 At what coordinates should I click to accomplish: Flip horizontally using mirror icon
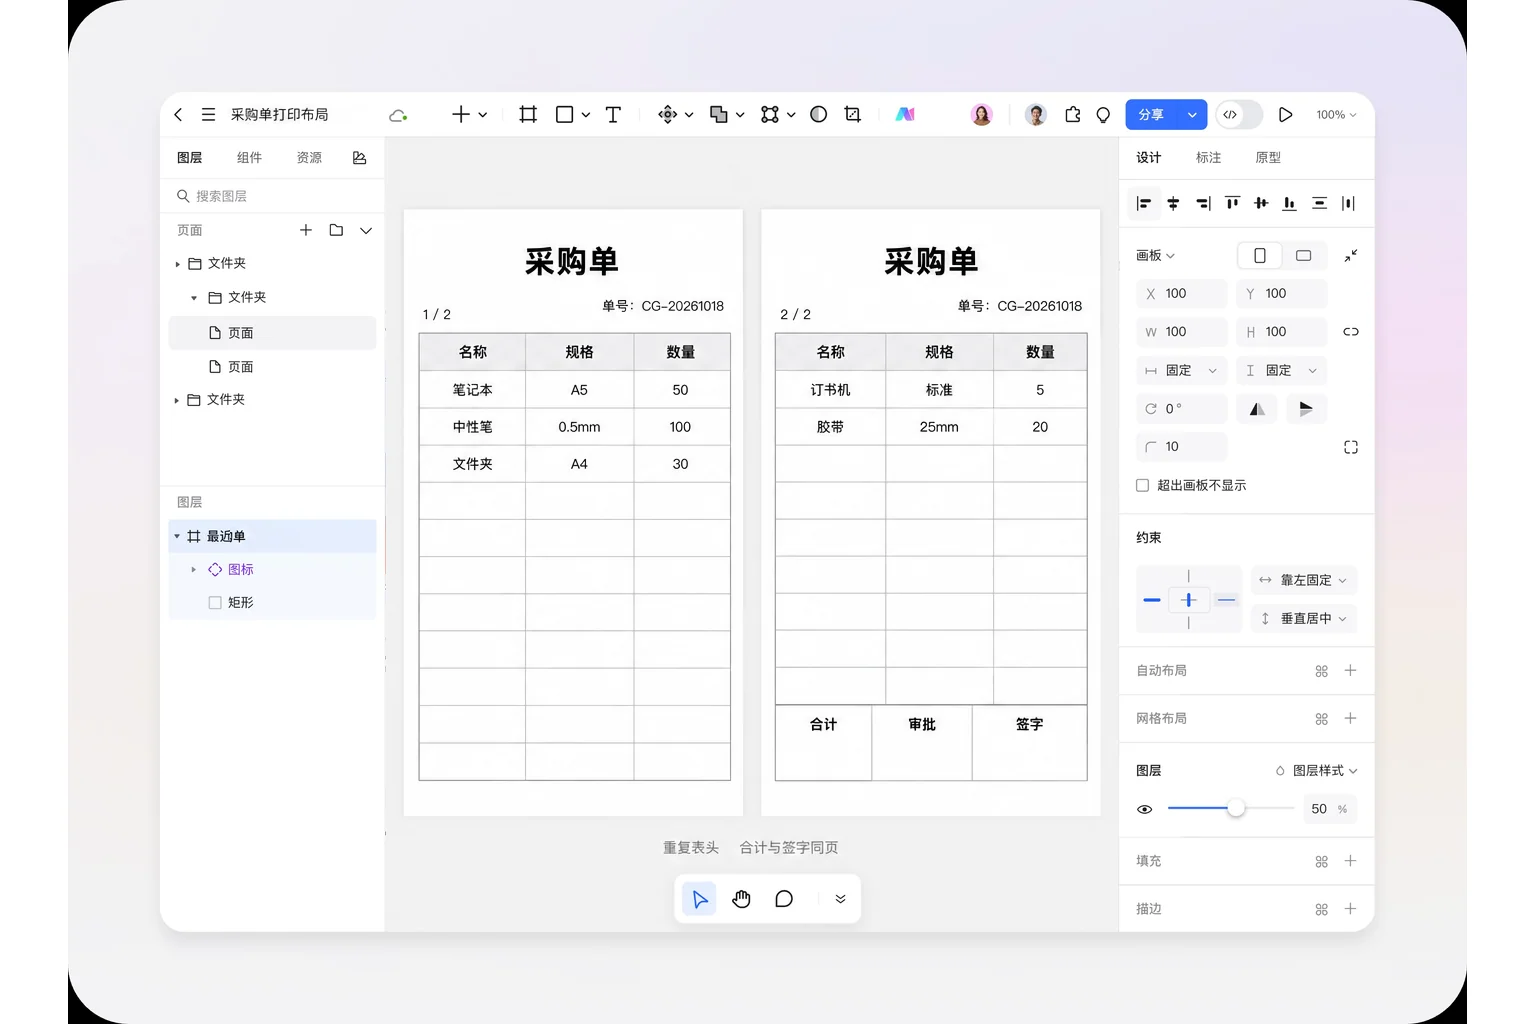(1257, 409)
